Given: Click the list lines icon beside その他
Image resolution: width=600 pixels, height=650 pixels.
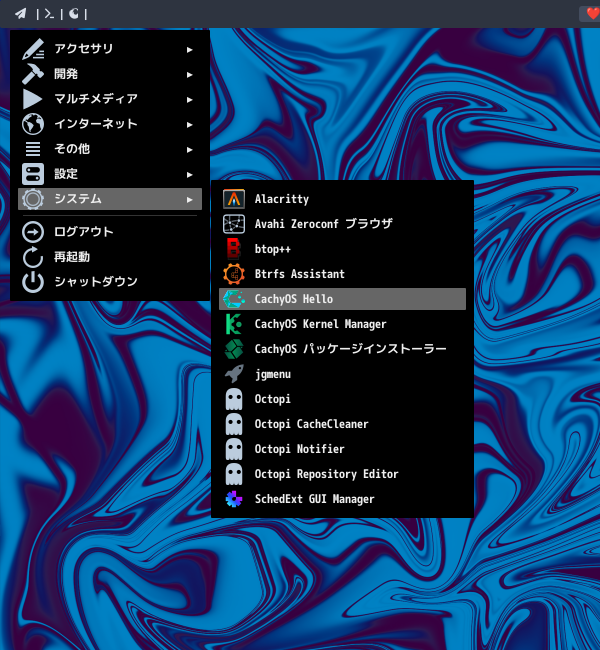Looking at the screenshot, I should [x=33, y=149].
